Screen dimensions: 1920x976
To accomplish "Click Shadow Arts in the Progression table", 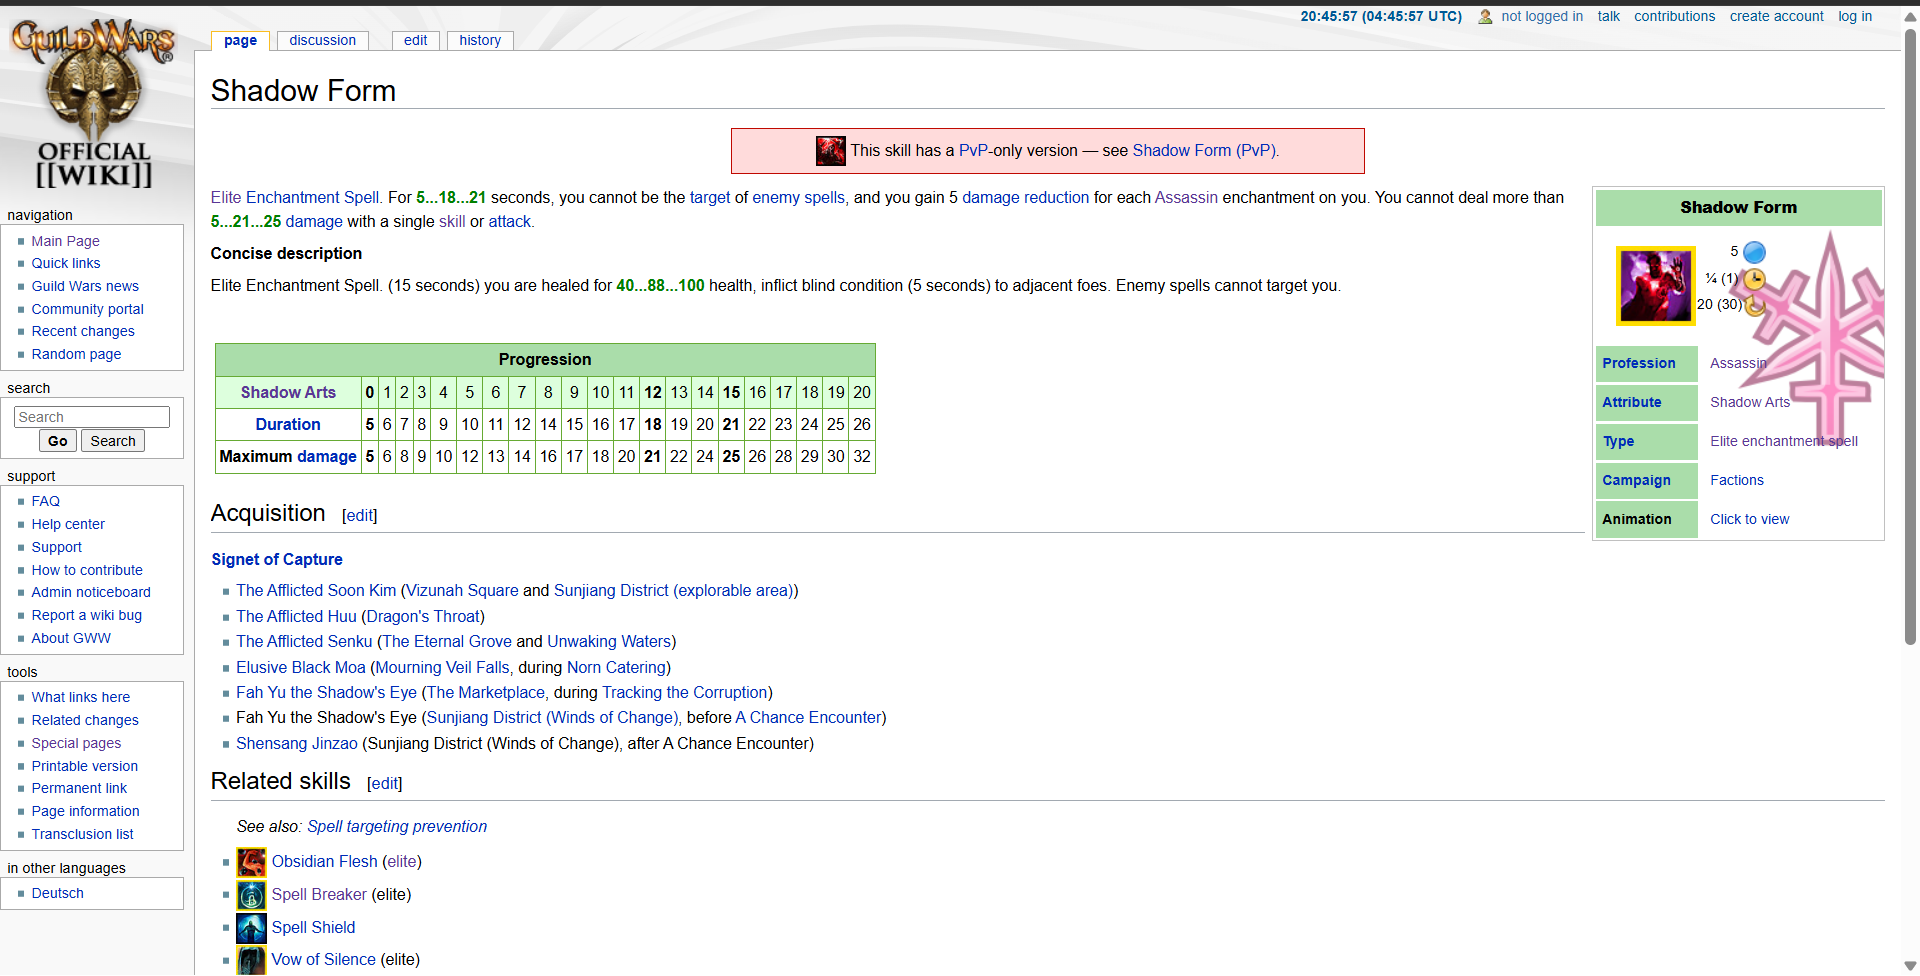I will (x=288, y=393).
